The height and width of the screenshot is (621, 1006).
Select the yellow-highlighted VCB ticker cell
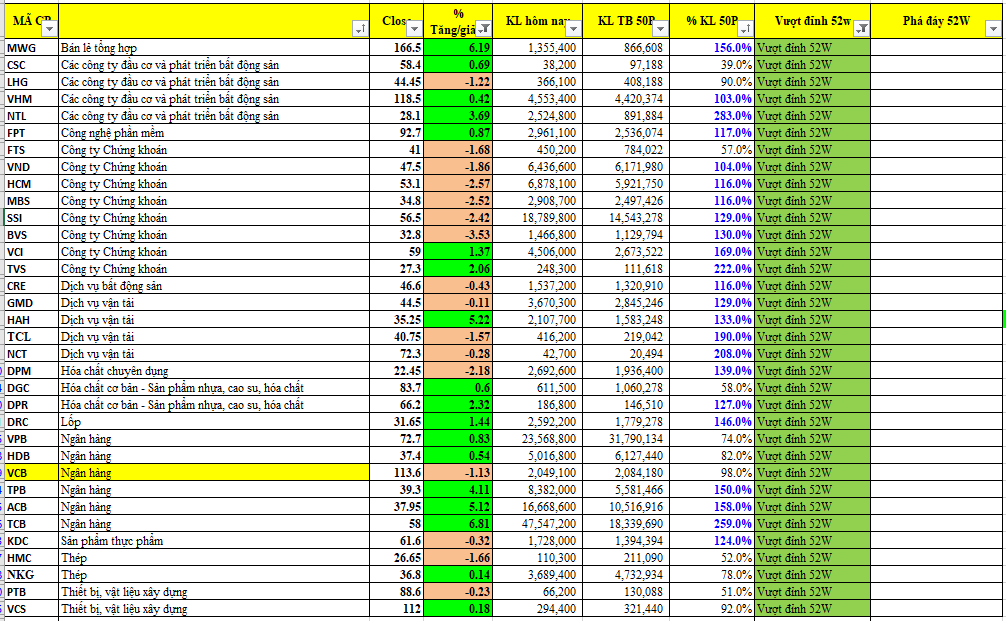pos(30,473)
